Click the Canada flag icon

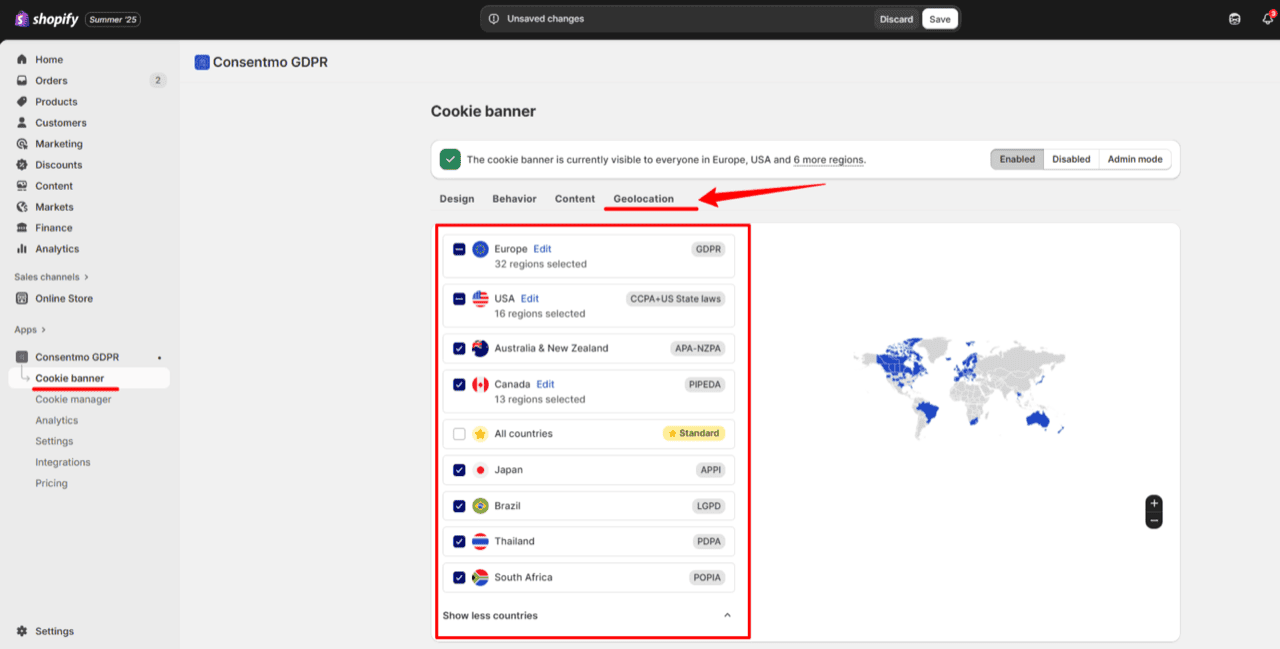480,384
